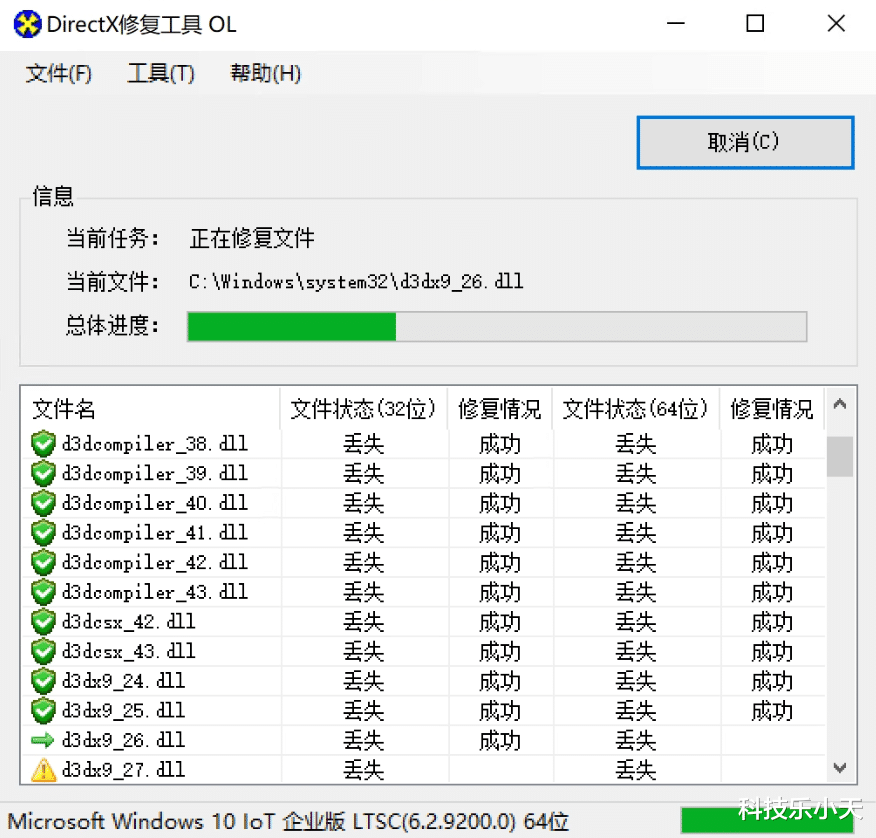
Task: Maximize the DirectX repair tool window
Action: point(755,24)
